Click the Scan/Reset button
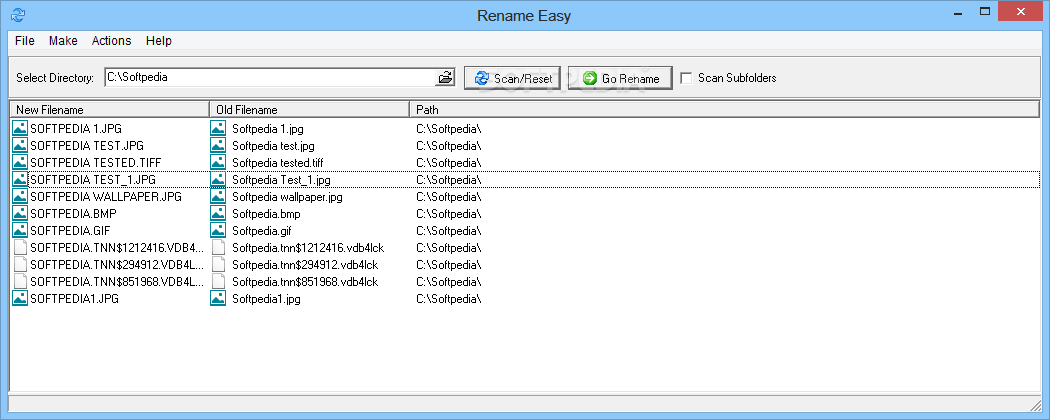The width and height of the screenshot is (1050, 420). 513,78
